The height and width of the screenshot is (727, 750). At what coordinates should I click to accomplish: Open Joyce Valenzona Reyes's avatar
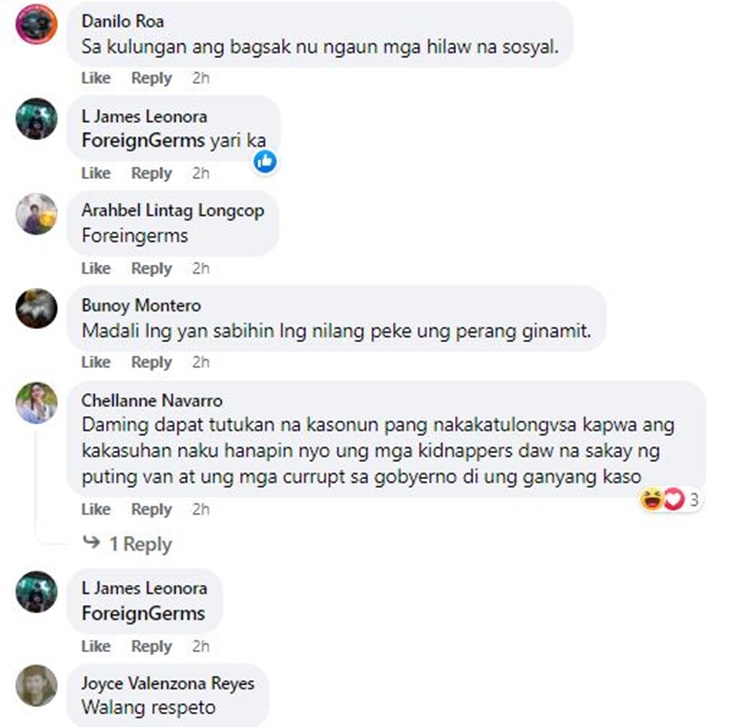(x=36, y=686)
